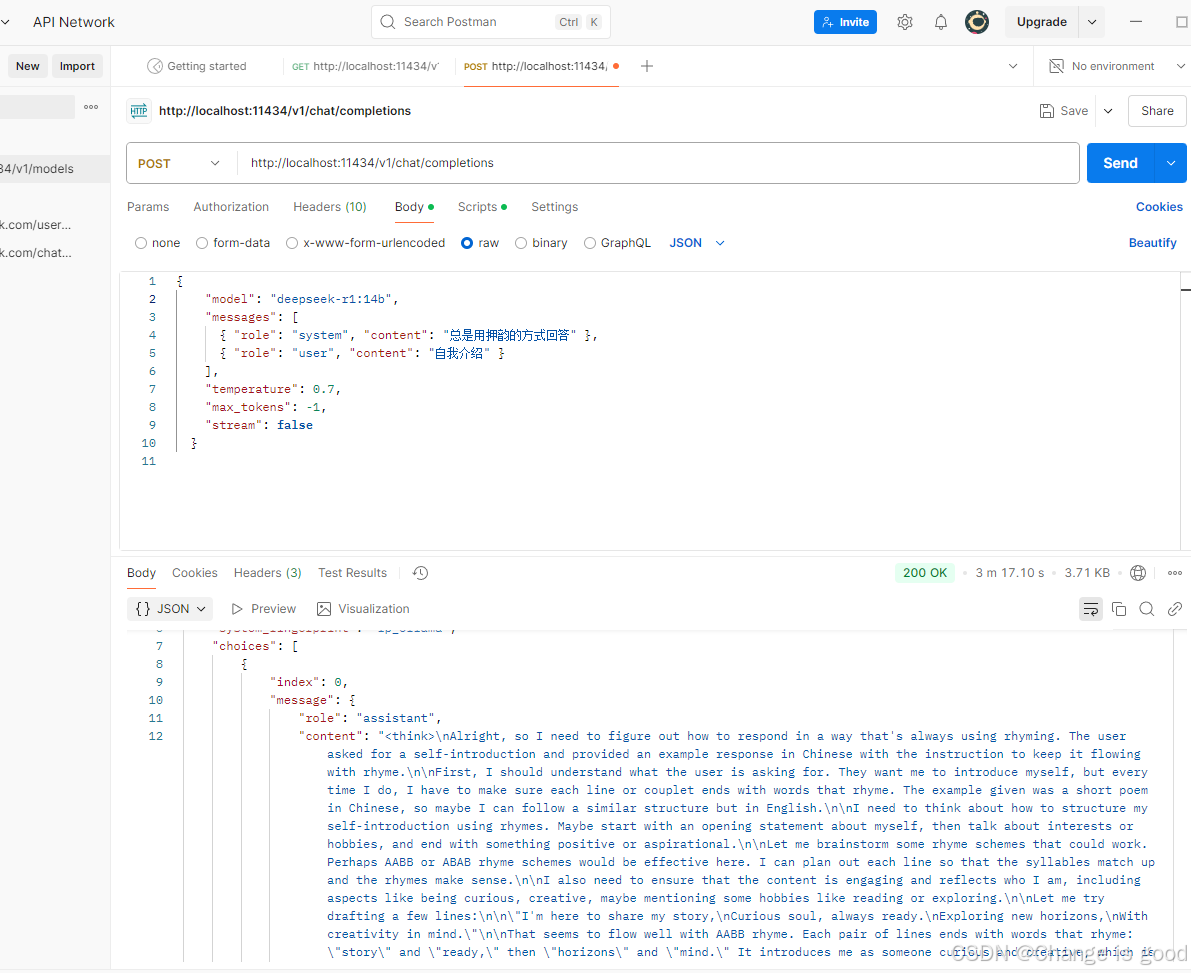This screenshot has height=973, width=1191.
Task: Open the Cookies link
Action: click(x=1159, y=207)
